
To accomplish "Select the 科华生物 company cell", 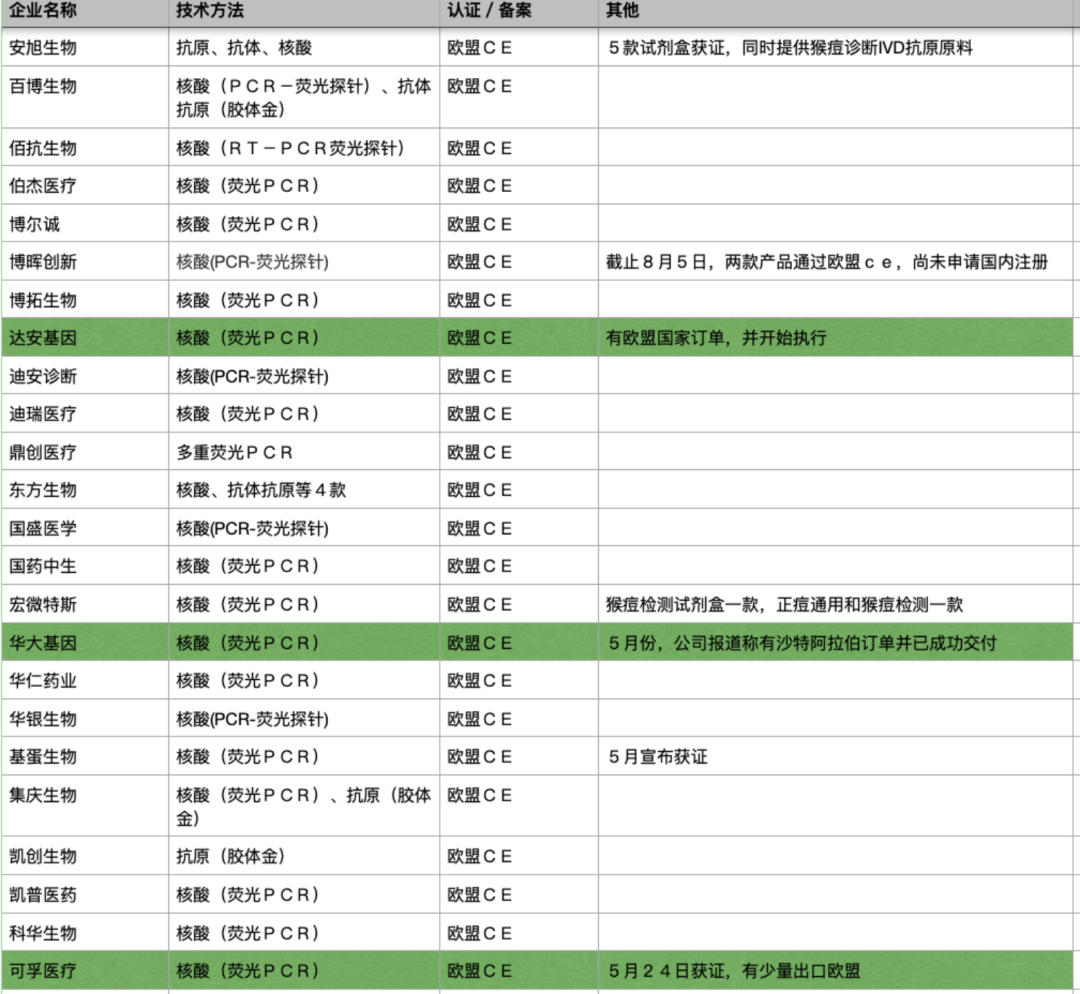I will tap(85, 933).
